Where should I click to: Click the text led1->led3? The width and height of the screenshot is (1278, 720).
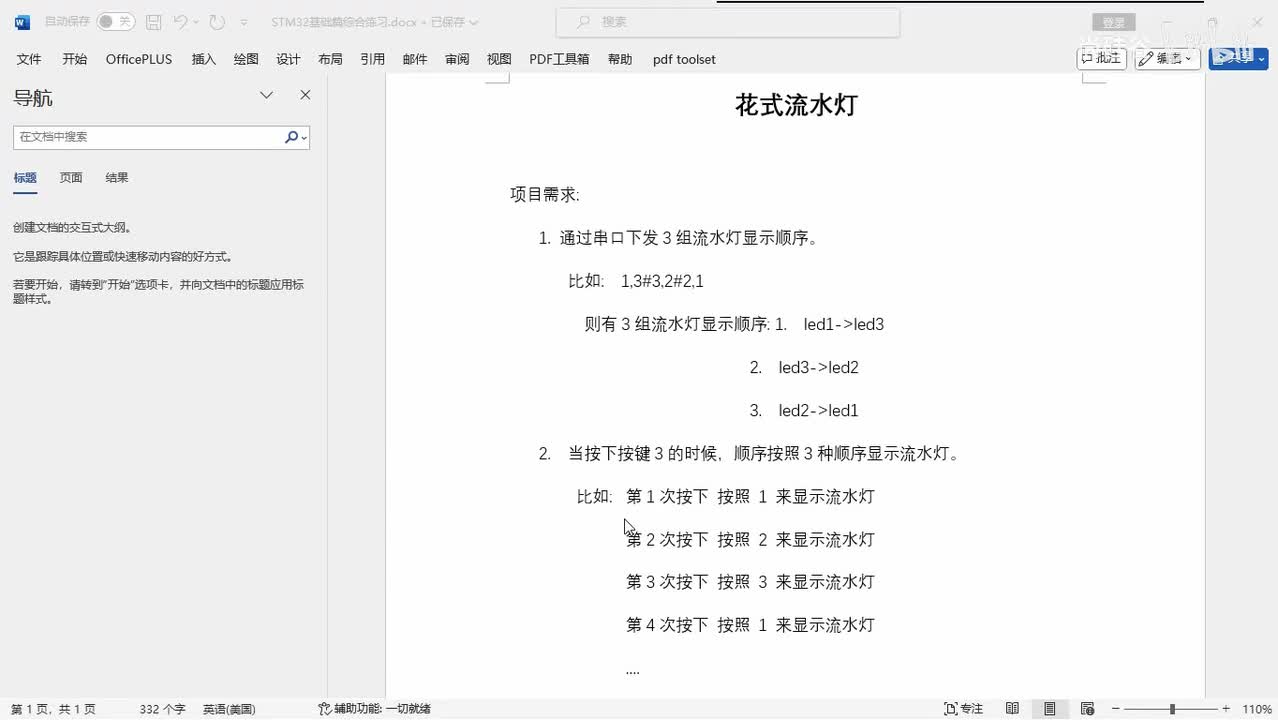pyautogui.click(x=844, y=325)
